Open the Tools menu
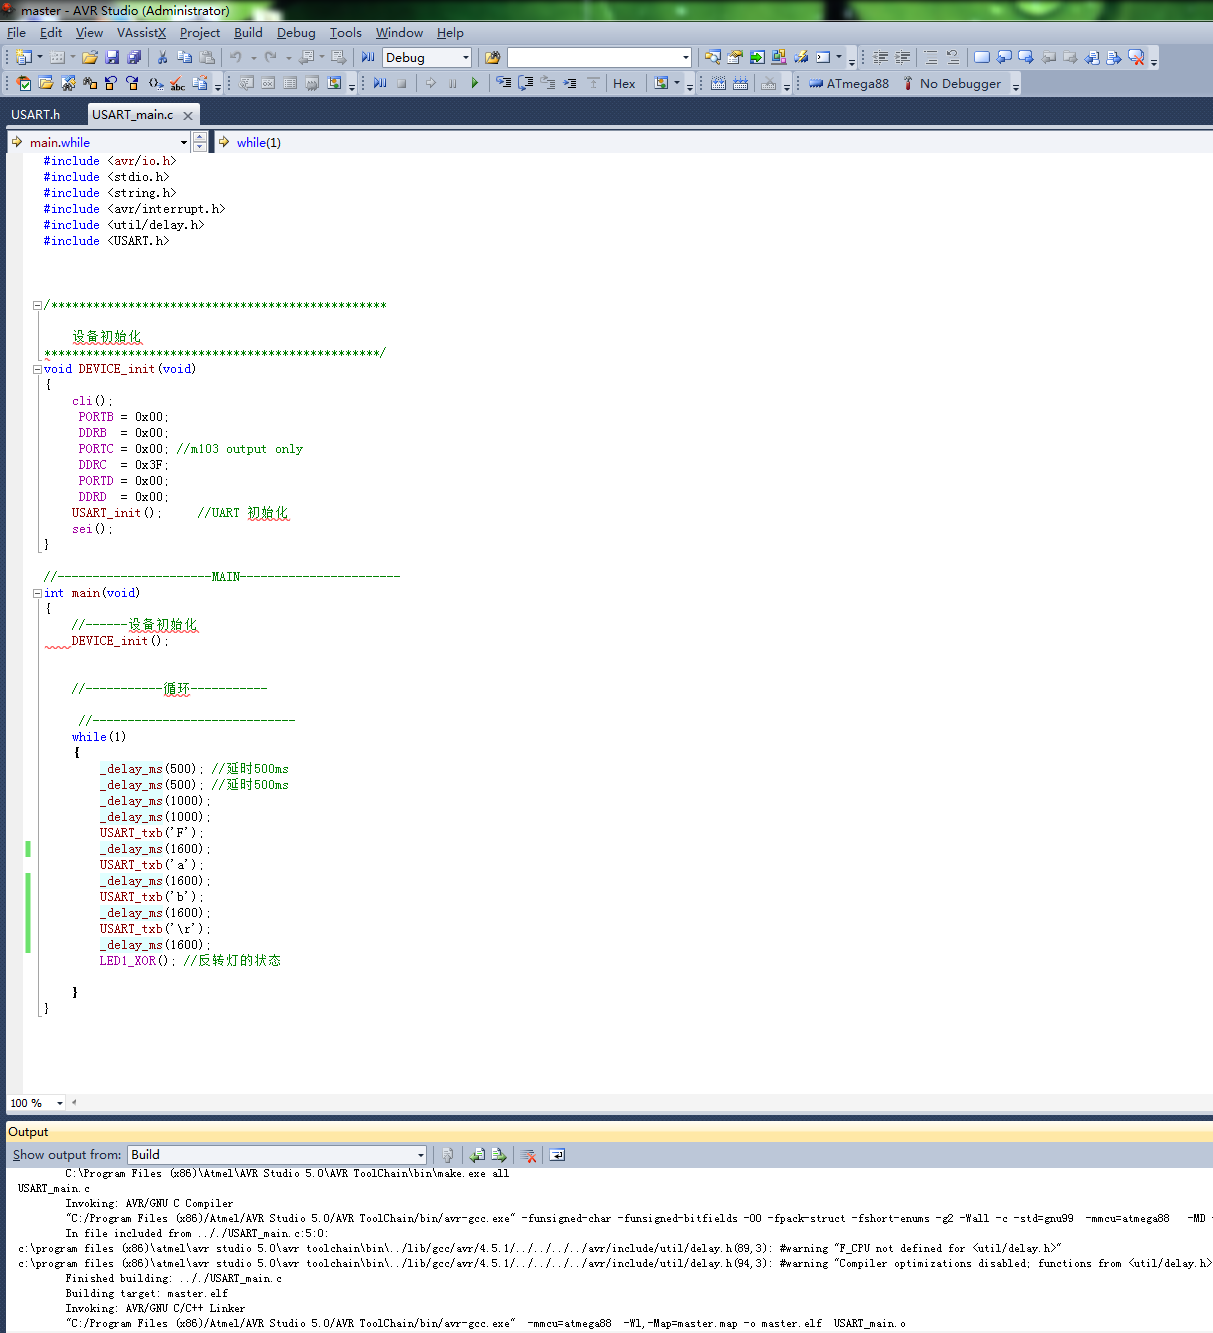Screen dimensions: 1213x1333 click(x=346, y=33)
